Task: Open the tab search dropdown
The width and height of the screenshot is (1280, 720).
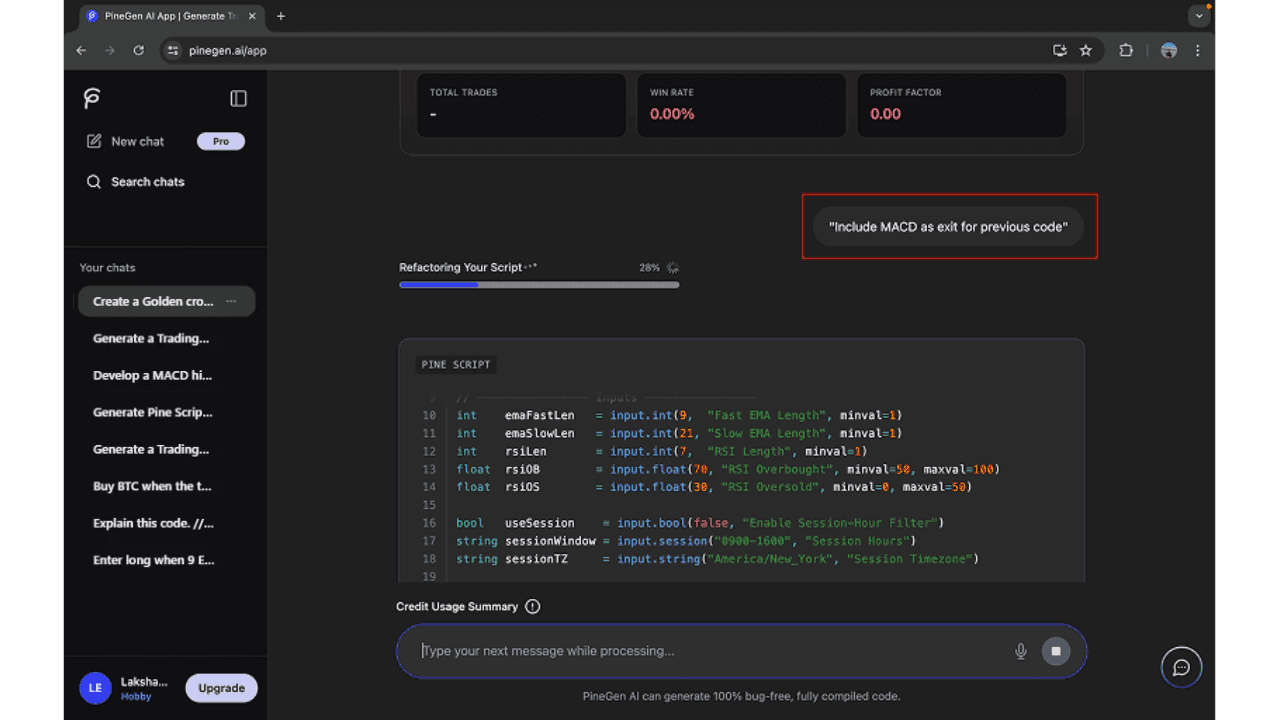Action: click(1199, 16)
